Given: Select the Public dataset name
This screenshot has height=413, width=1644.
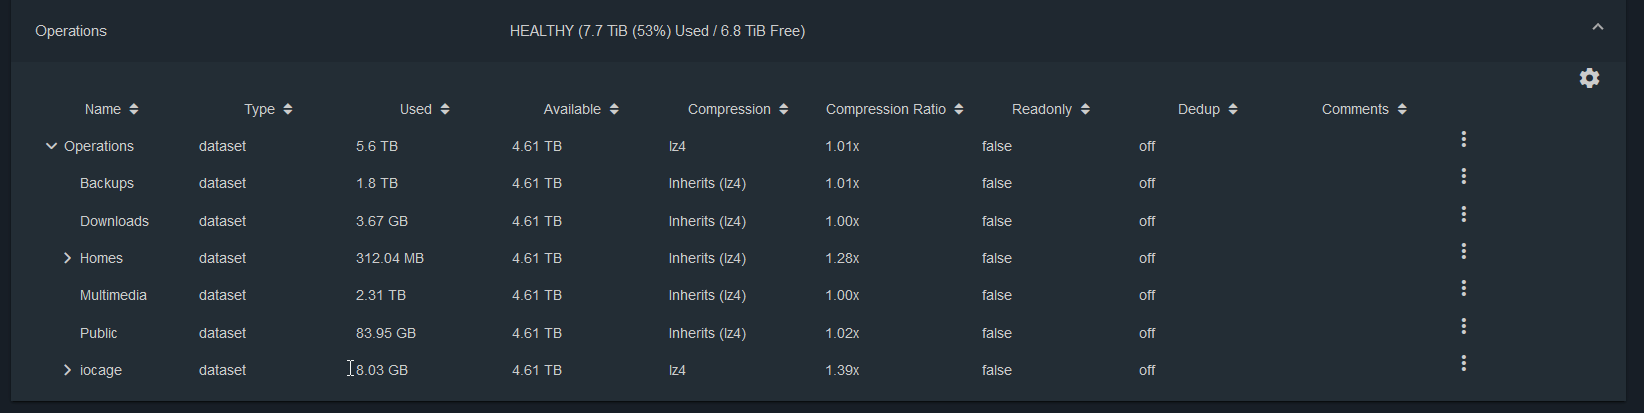Looking at the screenshot, I should [x=98, y=333].
